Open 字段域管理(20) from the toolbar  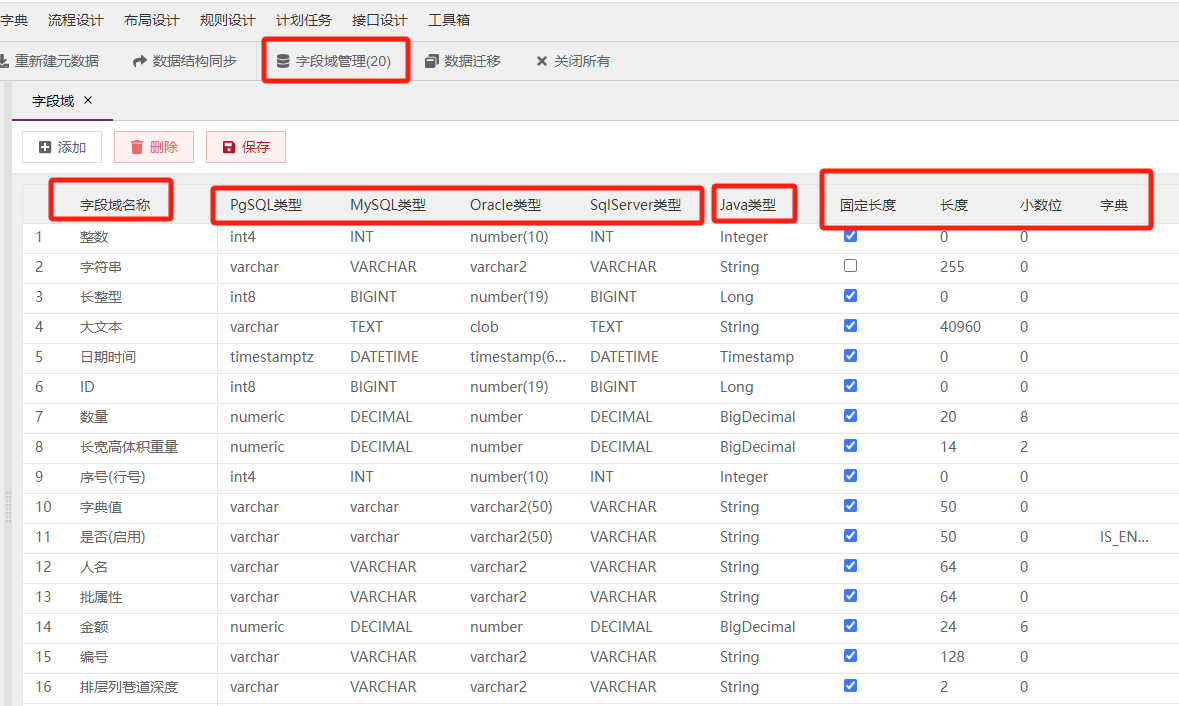pos(334,61)
